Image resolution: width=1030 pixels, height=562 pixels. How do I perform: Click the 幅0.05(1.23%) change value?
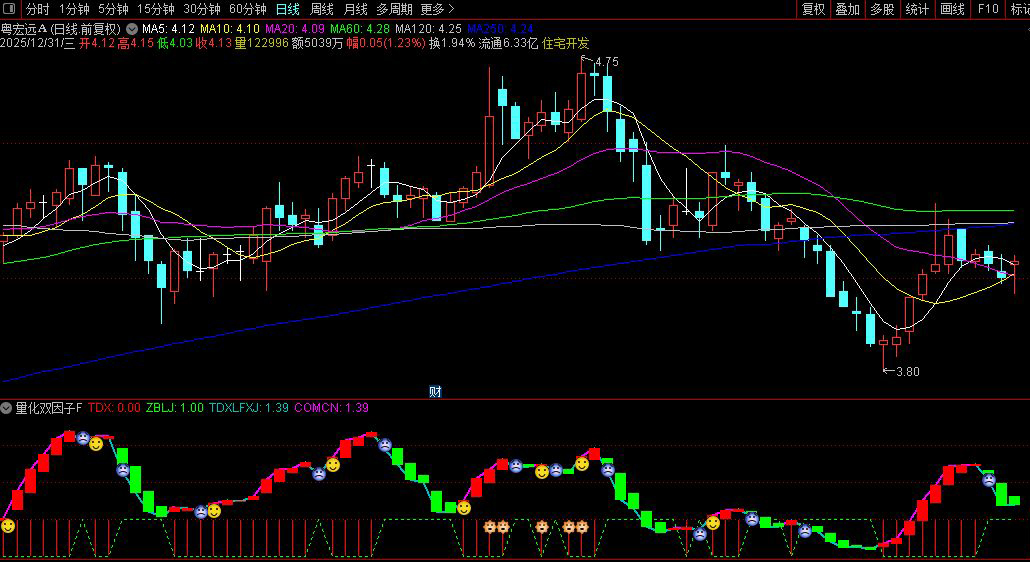[385, 44]
